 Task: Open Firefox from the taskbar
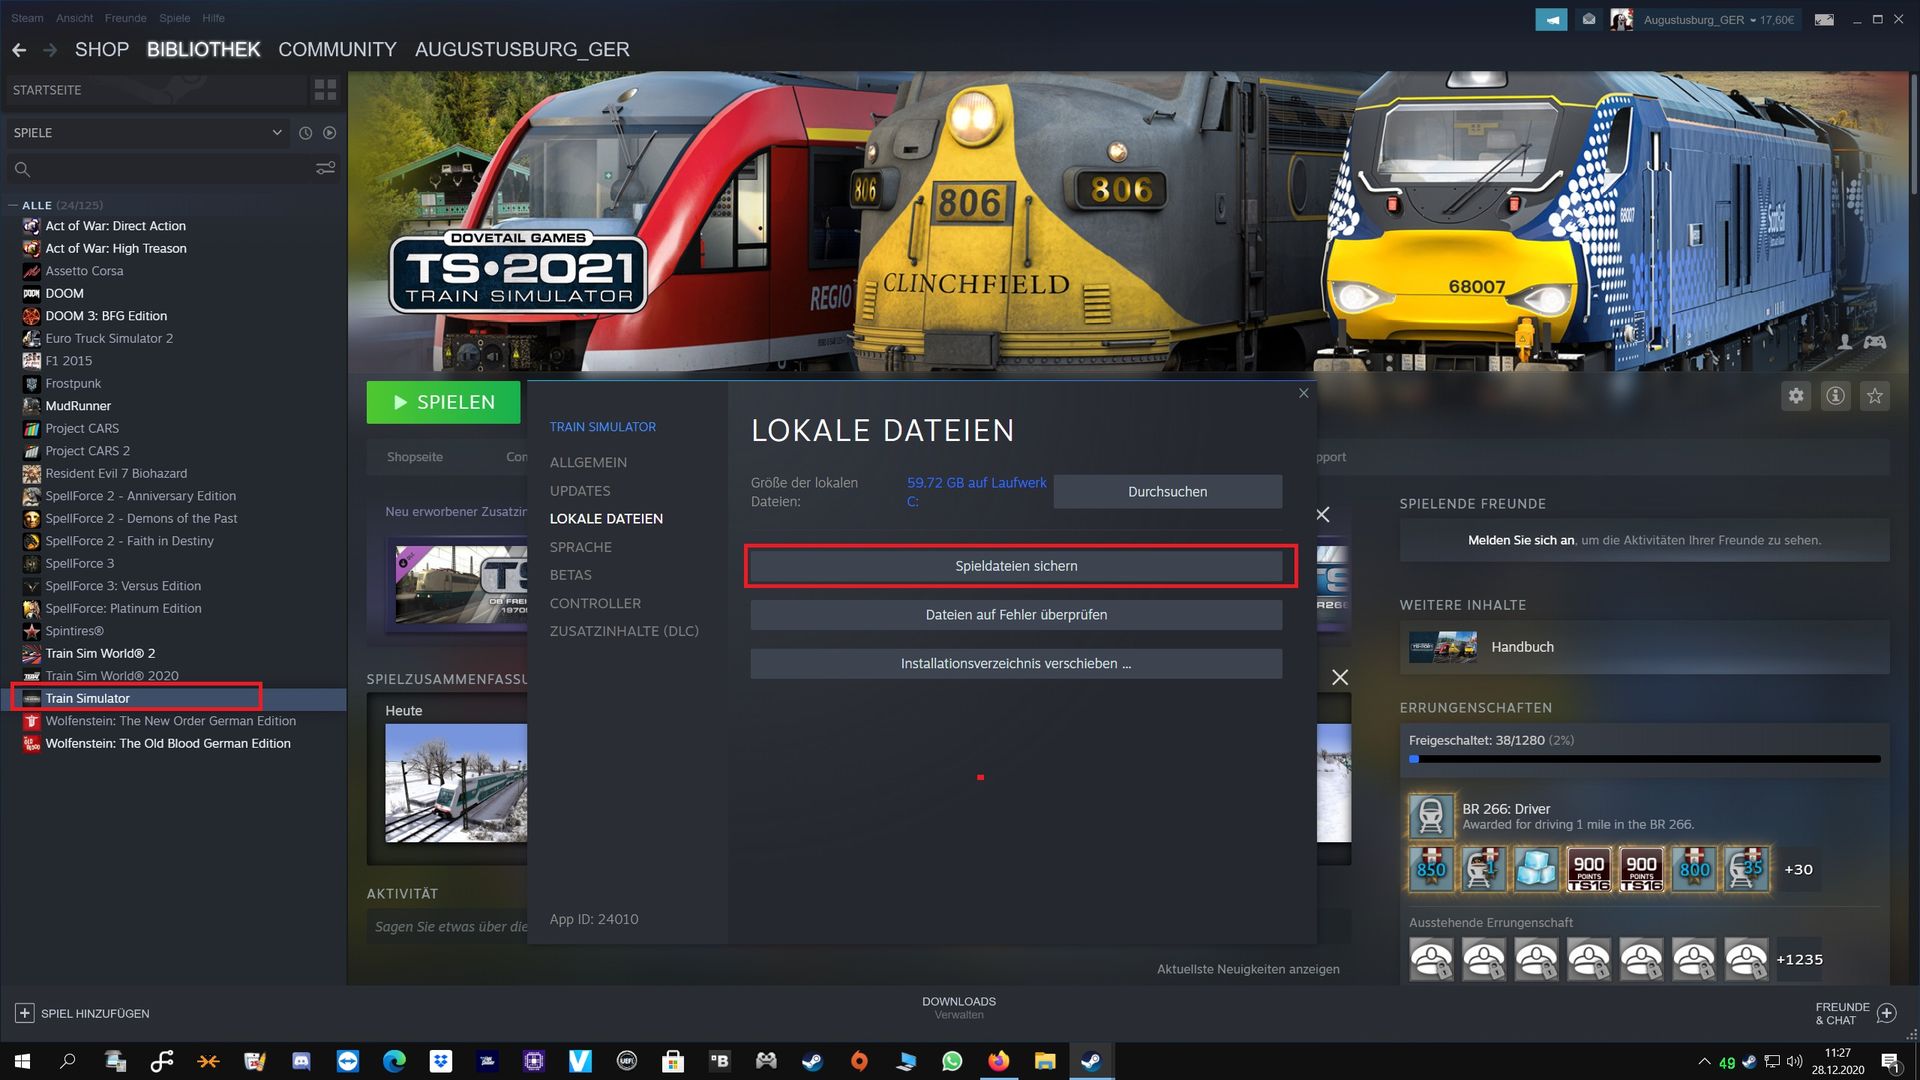pos(998,1061)
